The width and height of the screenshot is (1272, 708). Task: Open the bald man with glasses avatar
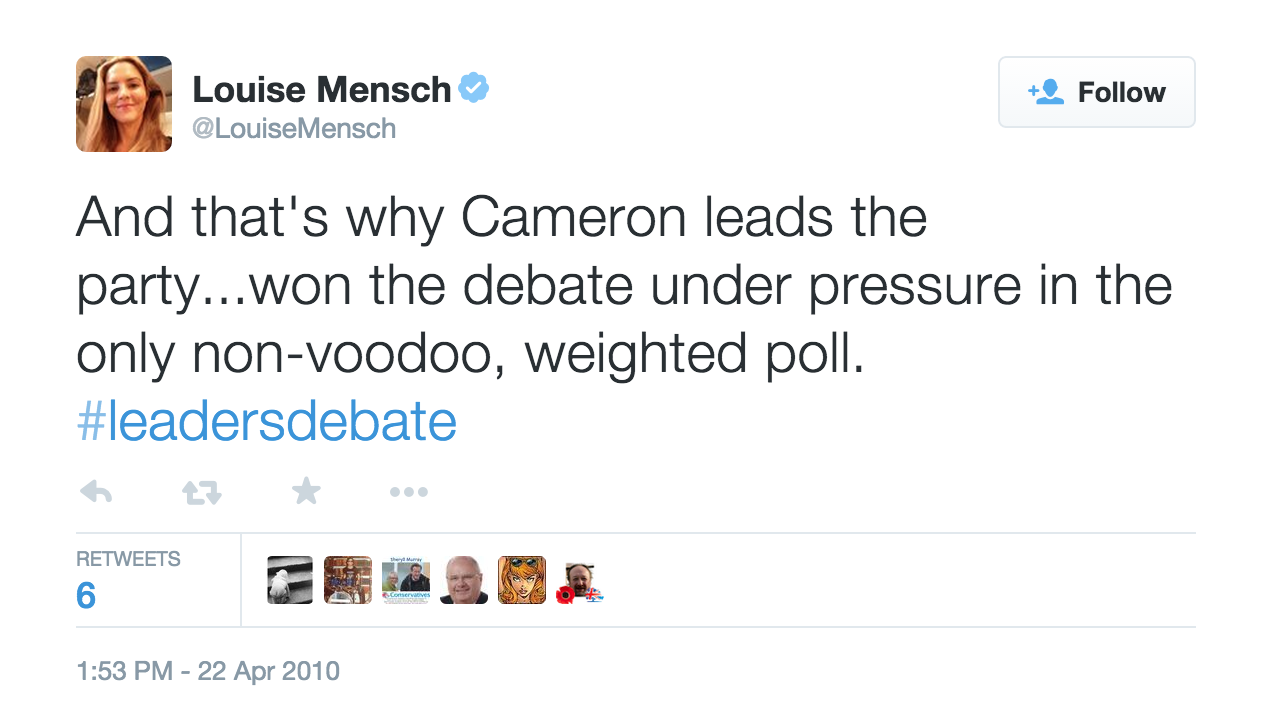pyautogui.click(x=464, y=580)
